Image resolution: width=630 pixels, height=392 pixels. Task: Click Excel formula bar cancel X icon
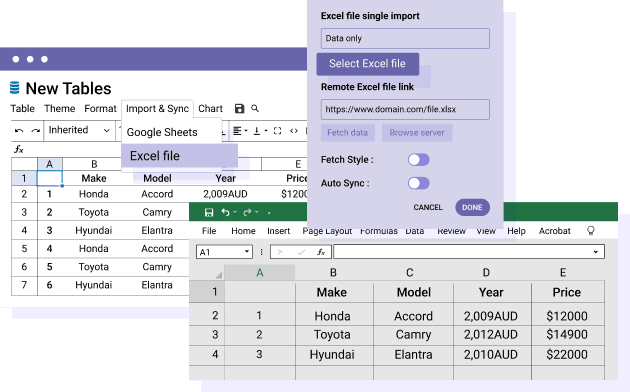(x=280, y=252)
